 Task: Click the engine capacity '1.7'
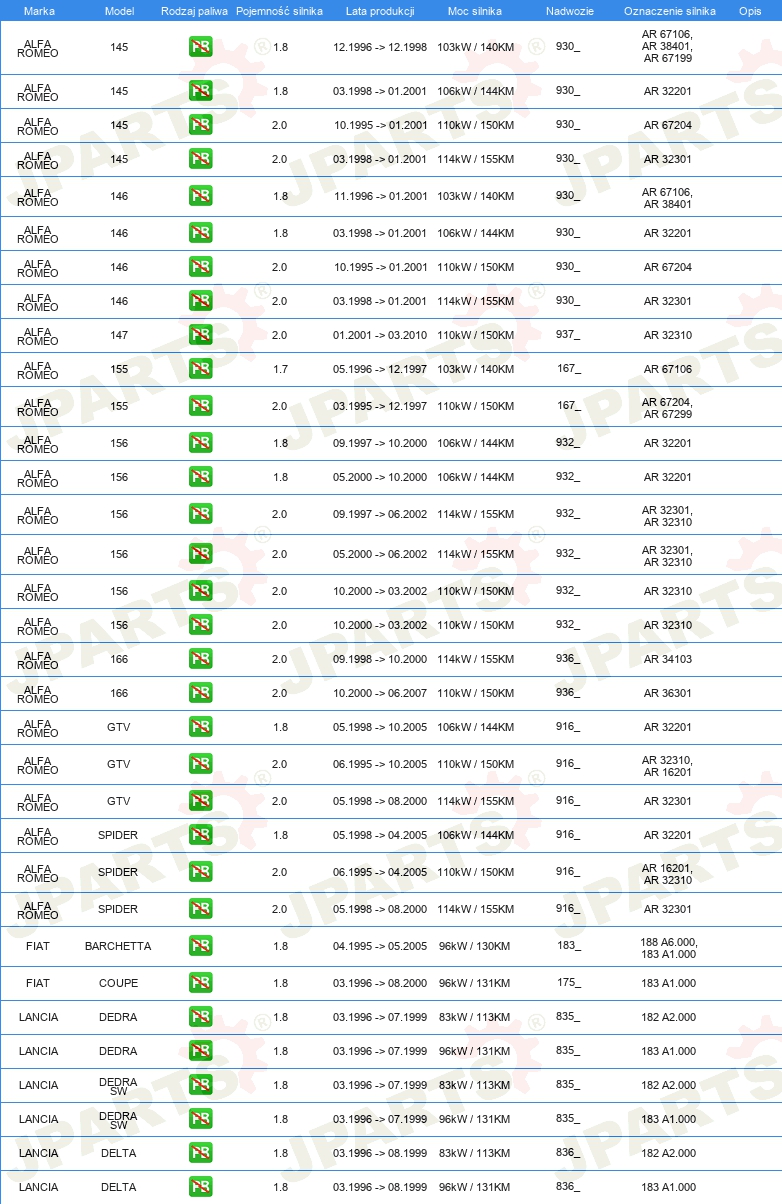(x=280, y=369)
